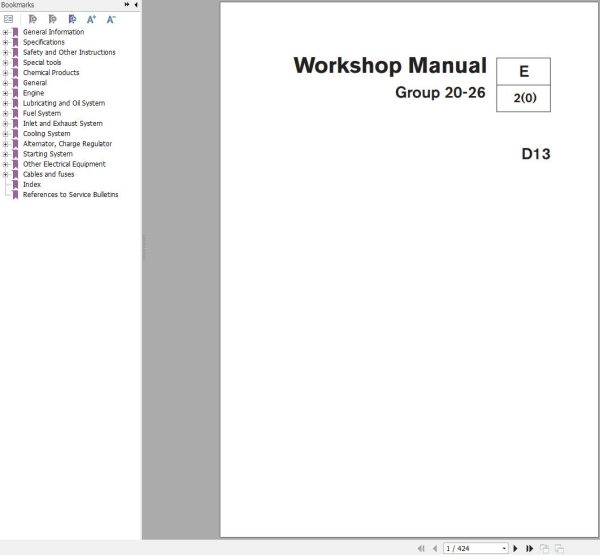Open Alternator, Charge Regulator bookmark
600x555 pixels.
[x=67, y=144]
